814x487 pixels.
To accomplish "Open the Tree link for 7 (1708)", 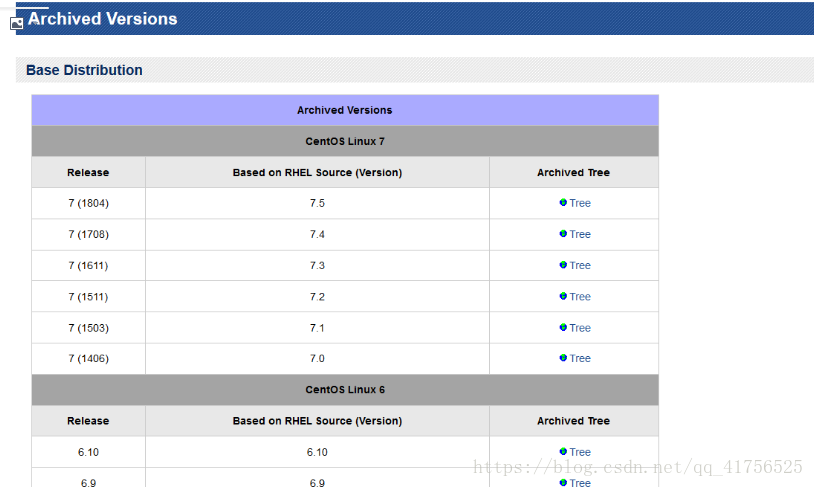I will point(580,234).
